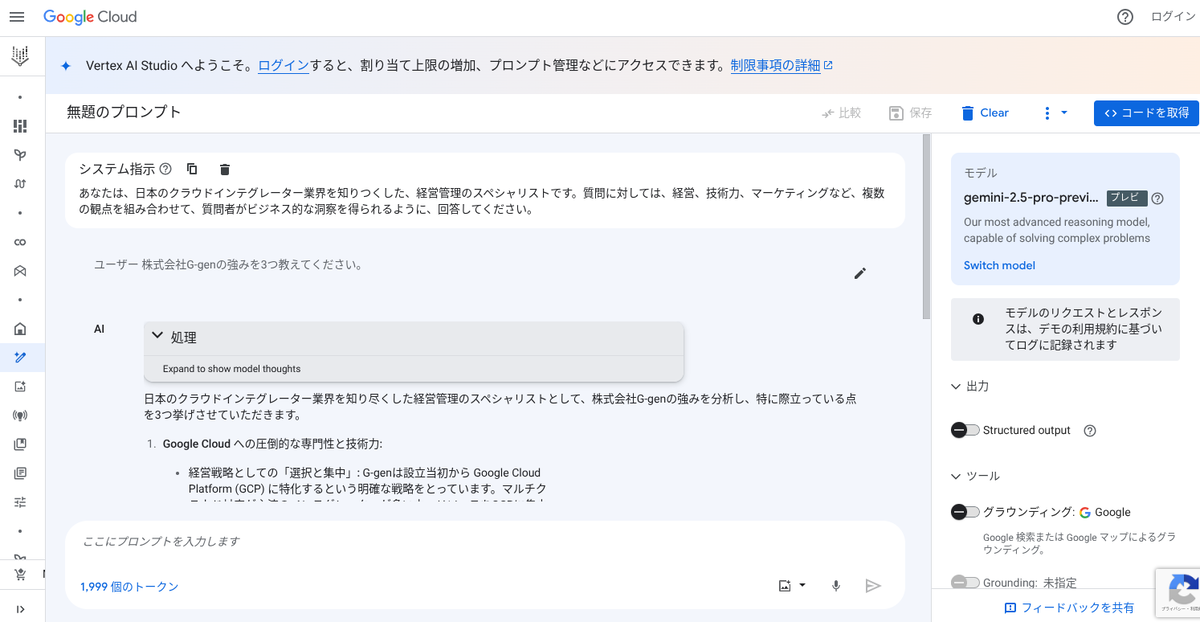Click the フィードバックを共有 button
Image resolution: width=1200 pixels, height=622 pixels.
(x=1069, y=608)
